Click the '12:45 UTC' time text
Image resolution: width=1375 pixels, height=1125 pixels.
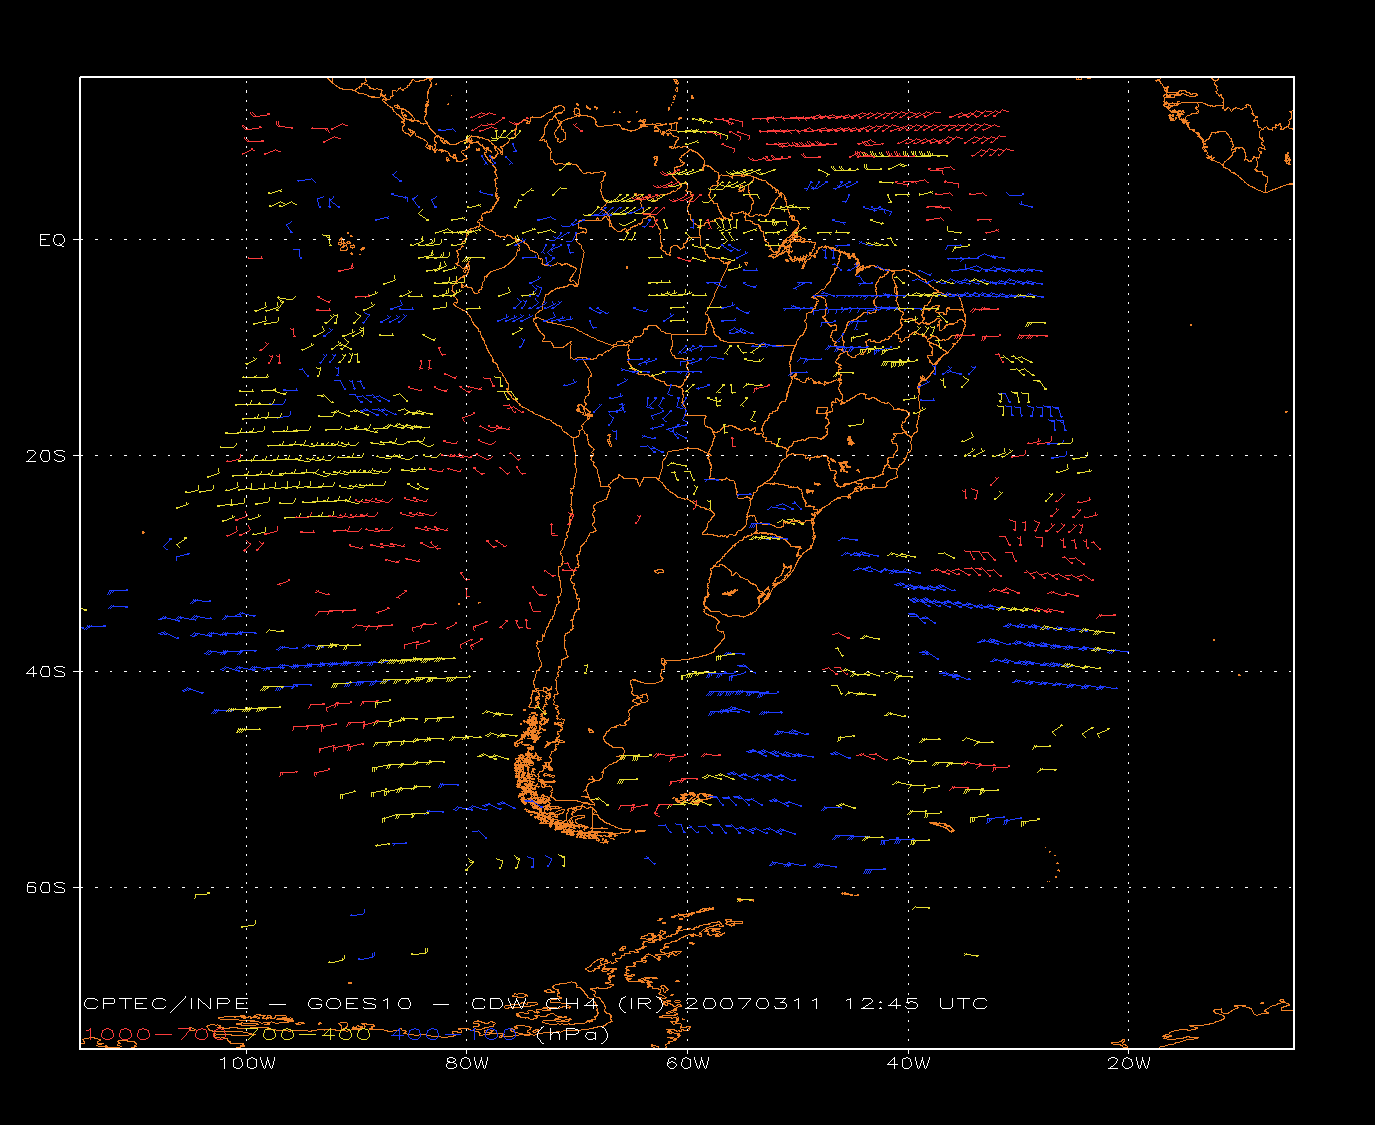(916, 1003)
